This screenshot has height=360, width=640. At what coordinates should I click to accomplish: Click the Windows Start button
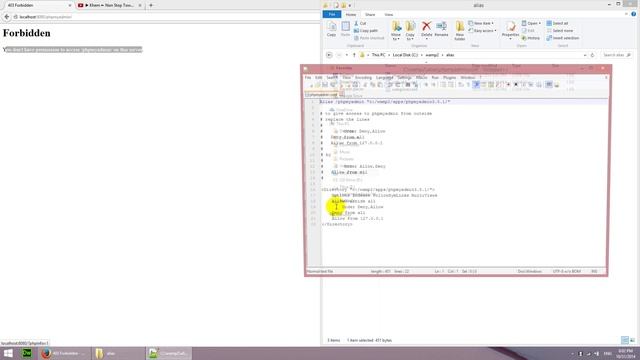[x=8, y=353]
